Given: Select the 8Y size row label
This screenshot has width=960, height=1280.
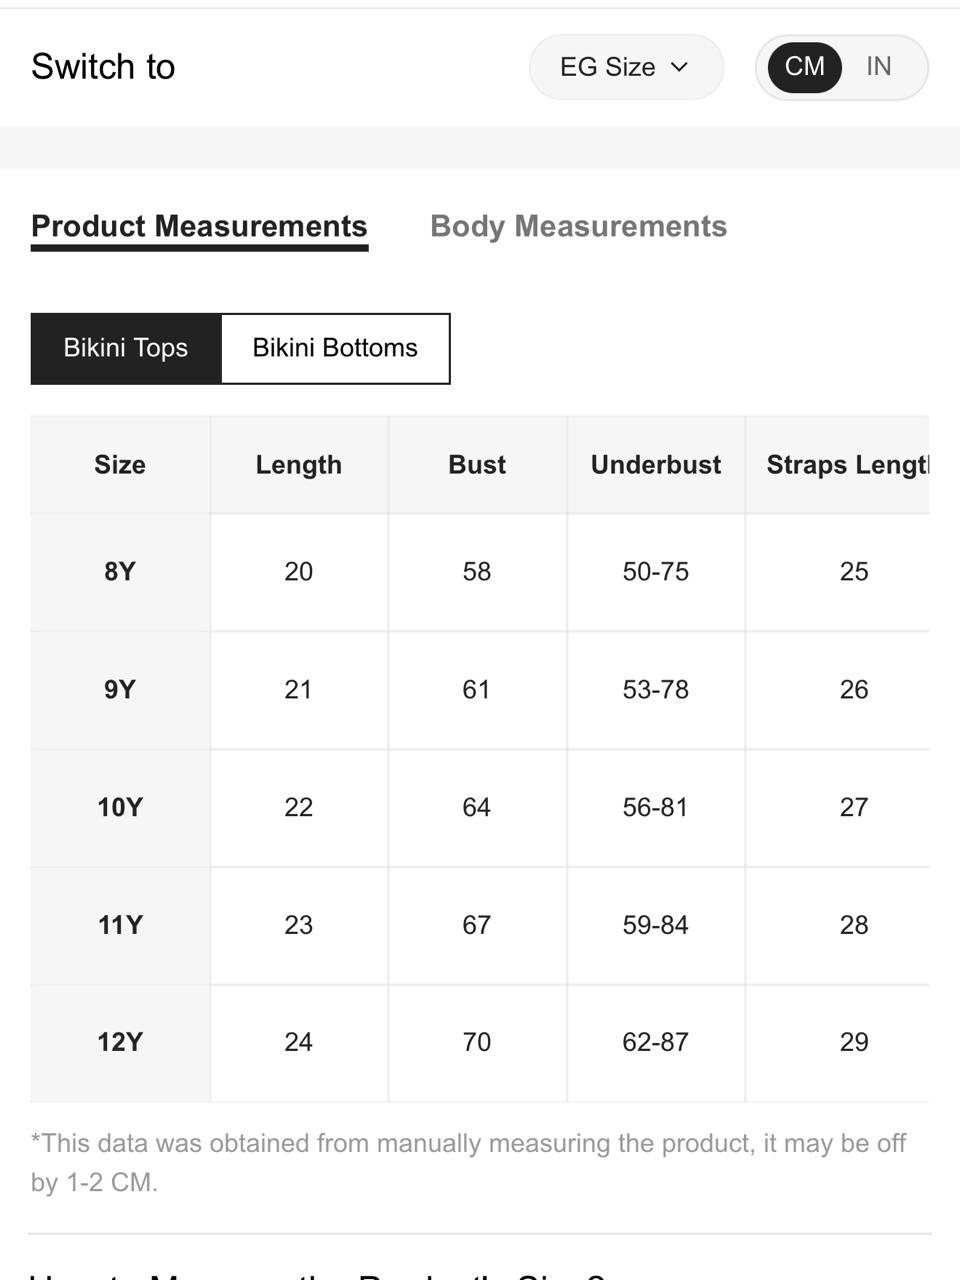Looking at the screenshot, I should [120, 572].
